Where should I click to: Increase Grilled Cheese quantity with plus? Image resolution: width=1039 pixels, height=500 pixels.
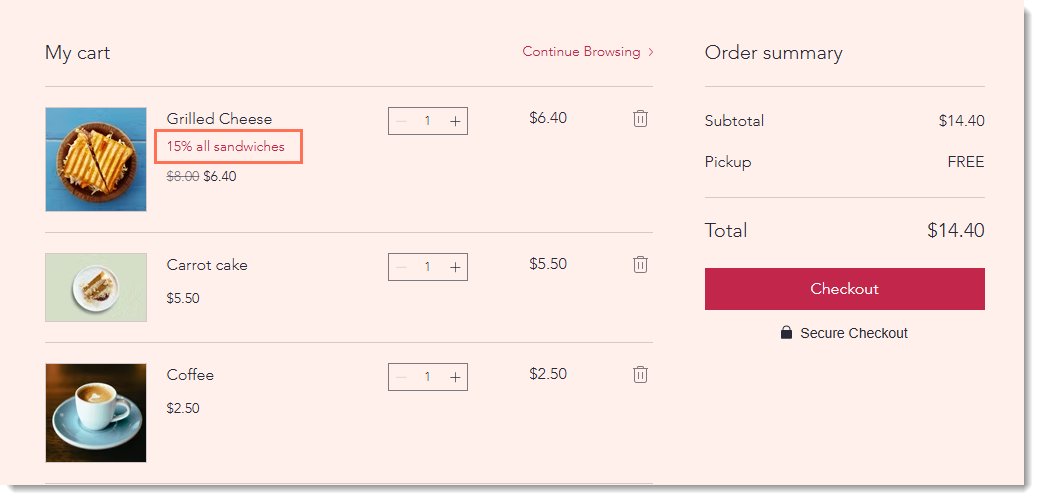(455, 121)
